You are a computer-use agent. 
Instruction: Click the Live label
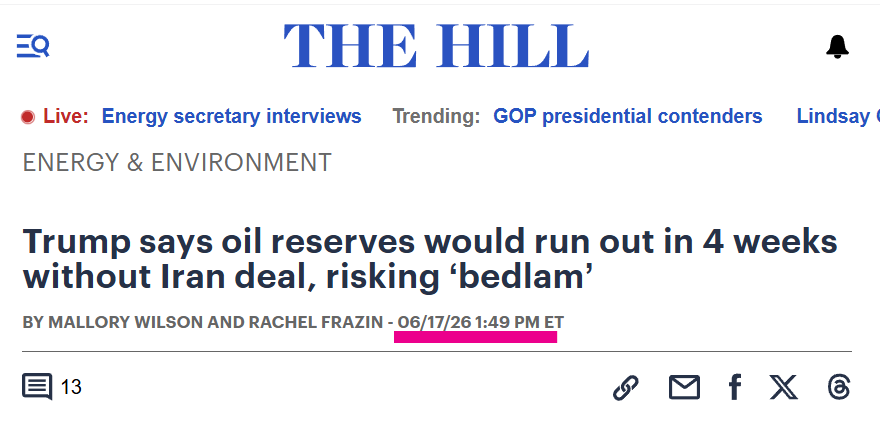(x=66, y=116)
